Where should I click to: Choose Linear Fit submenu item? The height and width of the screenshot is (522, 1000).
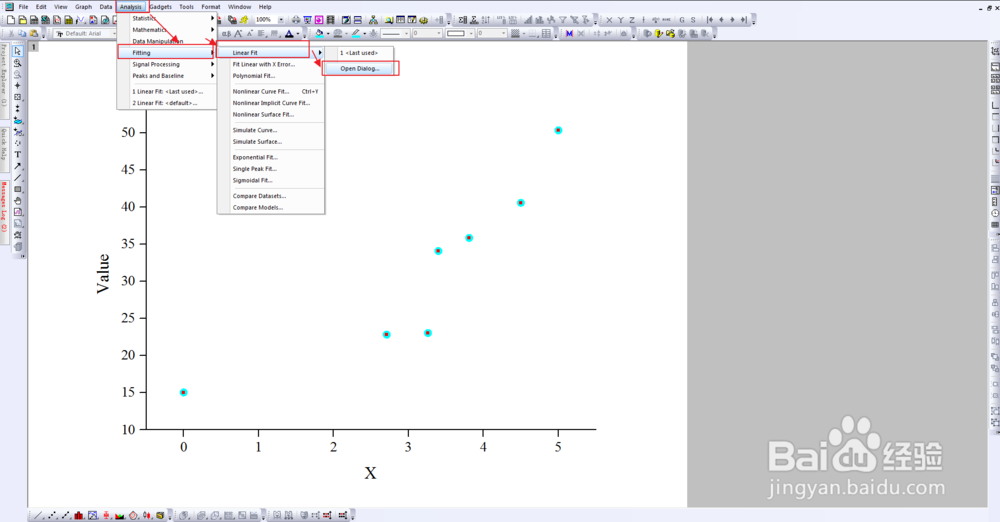262,53
